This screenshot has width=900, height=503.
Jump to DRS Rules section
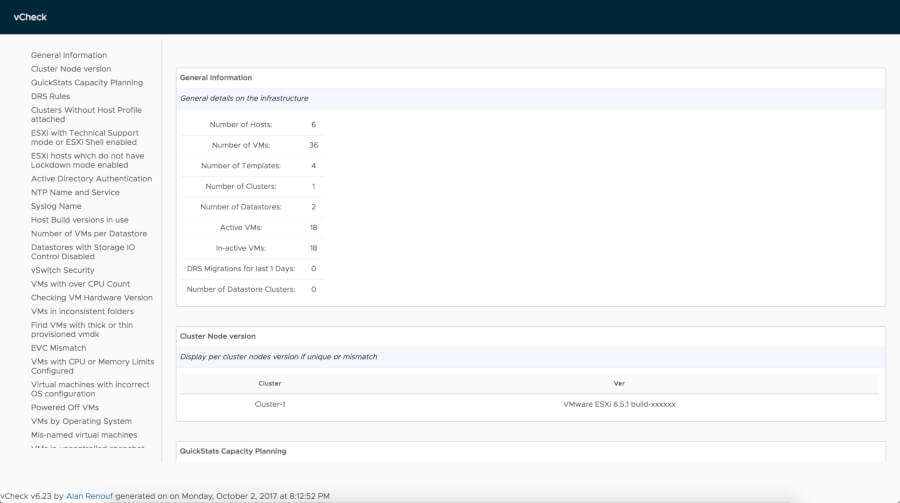[51, 96]
